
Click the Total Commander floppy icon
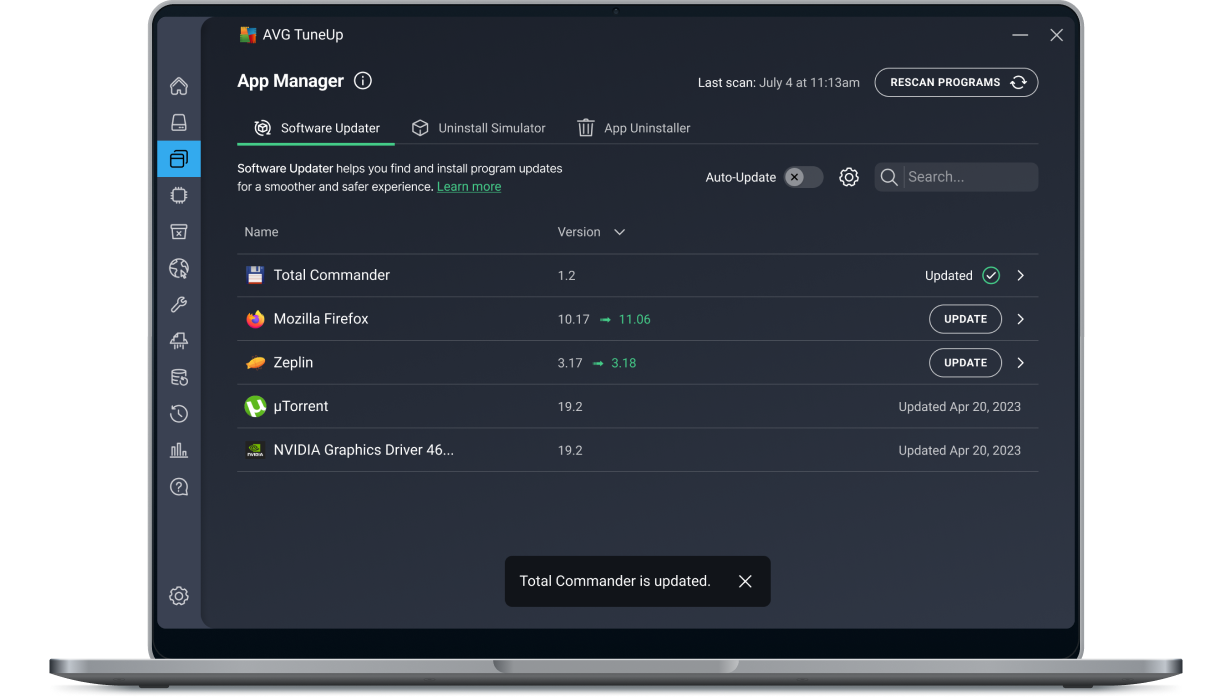coord(255,275)
